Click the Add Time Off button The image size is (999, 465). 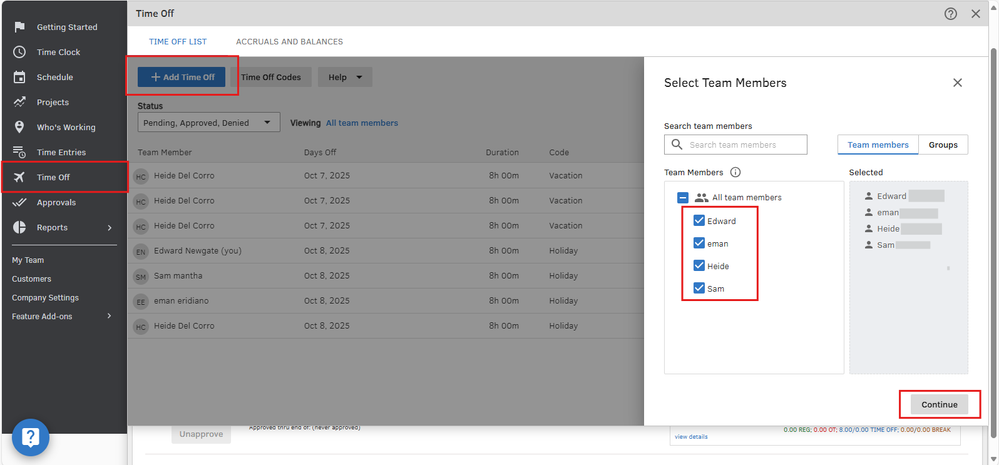click(x=182, y=77)
